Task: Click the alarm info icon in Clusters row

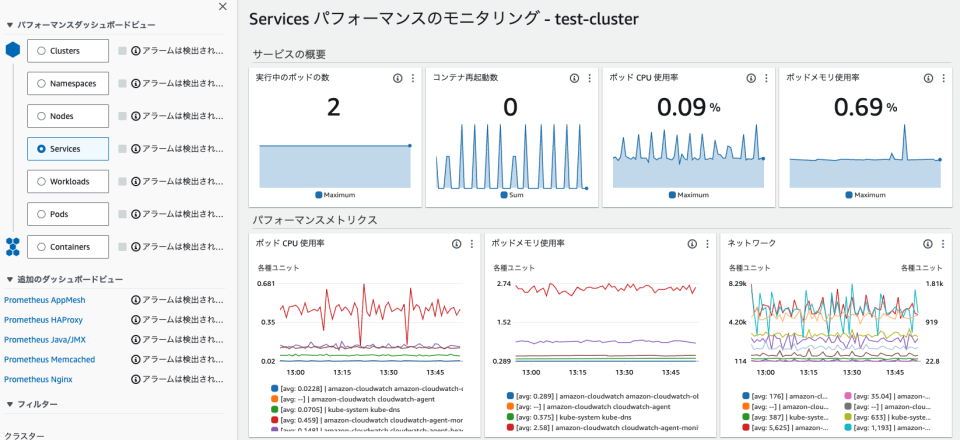Action: coord(136,51)
